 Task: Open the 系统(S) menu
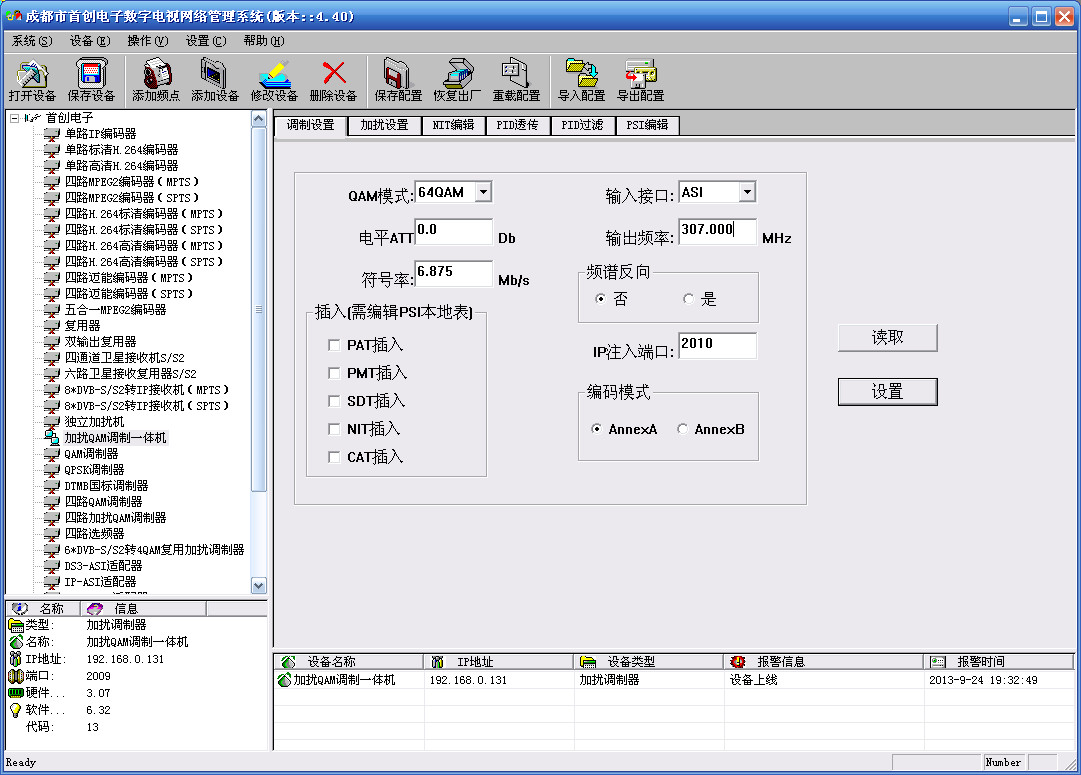point(32,41)
